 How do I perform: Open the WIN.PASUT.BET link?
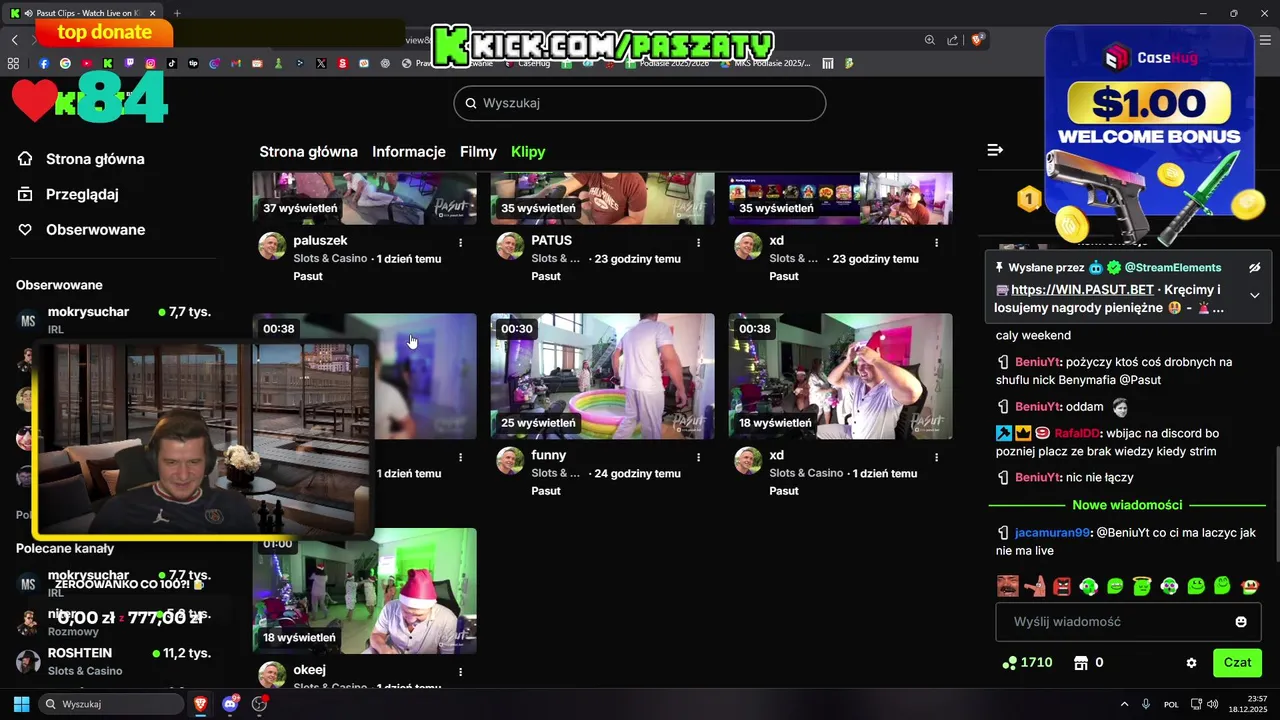pyautogui.click(x=1082, y=290)
